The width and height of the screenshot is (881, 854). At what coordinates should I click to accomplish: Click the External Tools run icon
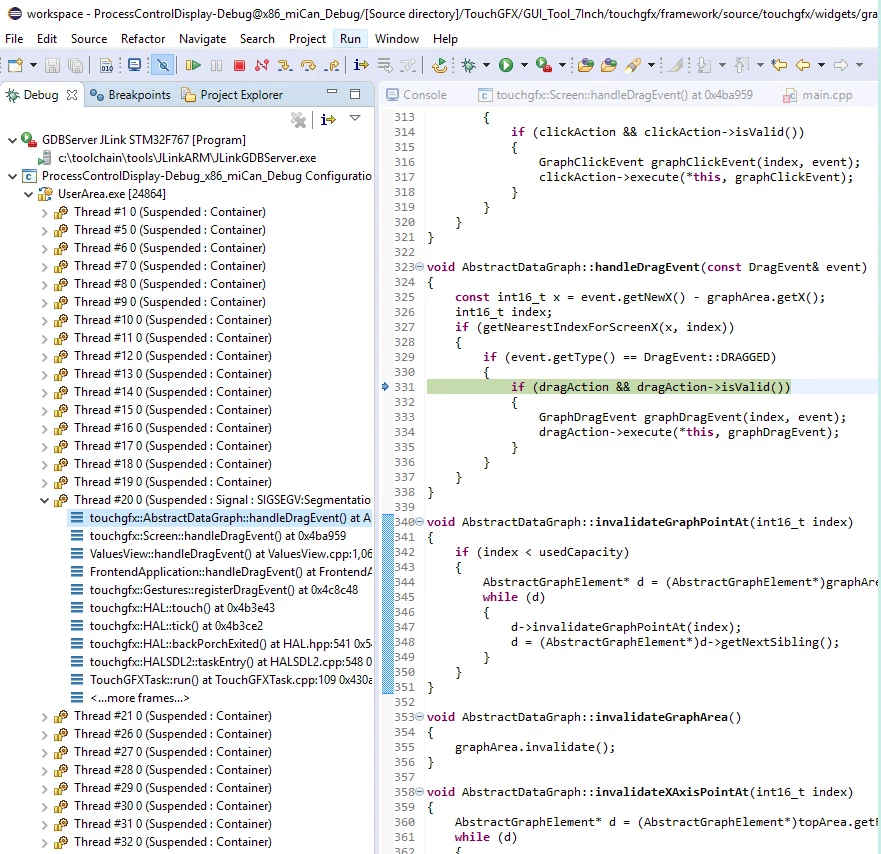pyautogui.click(x=543, y=65)
